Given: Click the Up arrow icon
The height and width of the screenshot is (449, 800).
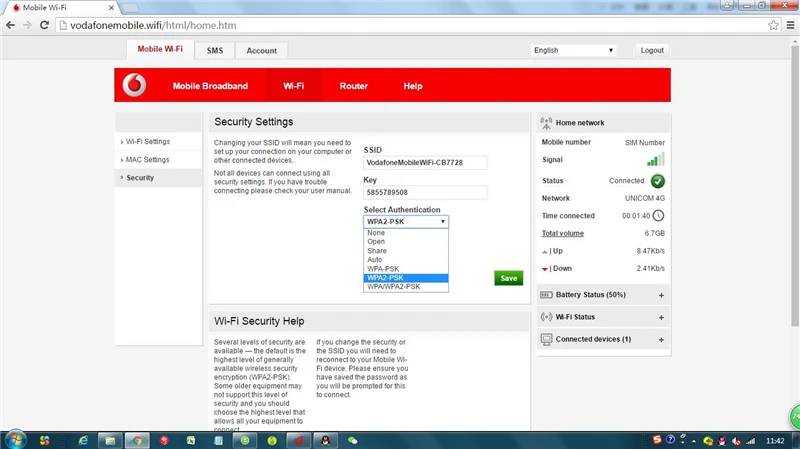Looking at the screenshot, I should (544, 252).
